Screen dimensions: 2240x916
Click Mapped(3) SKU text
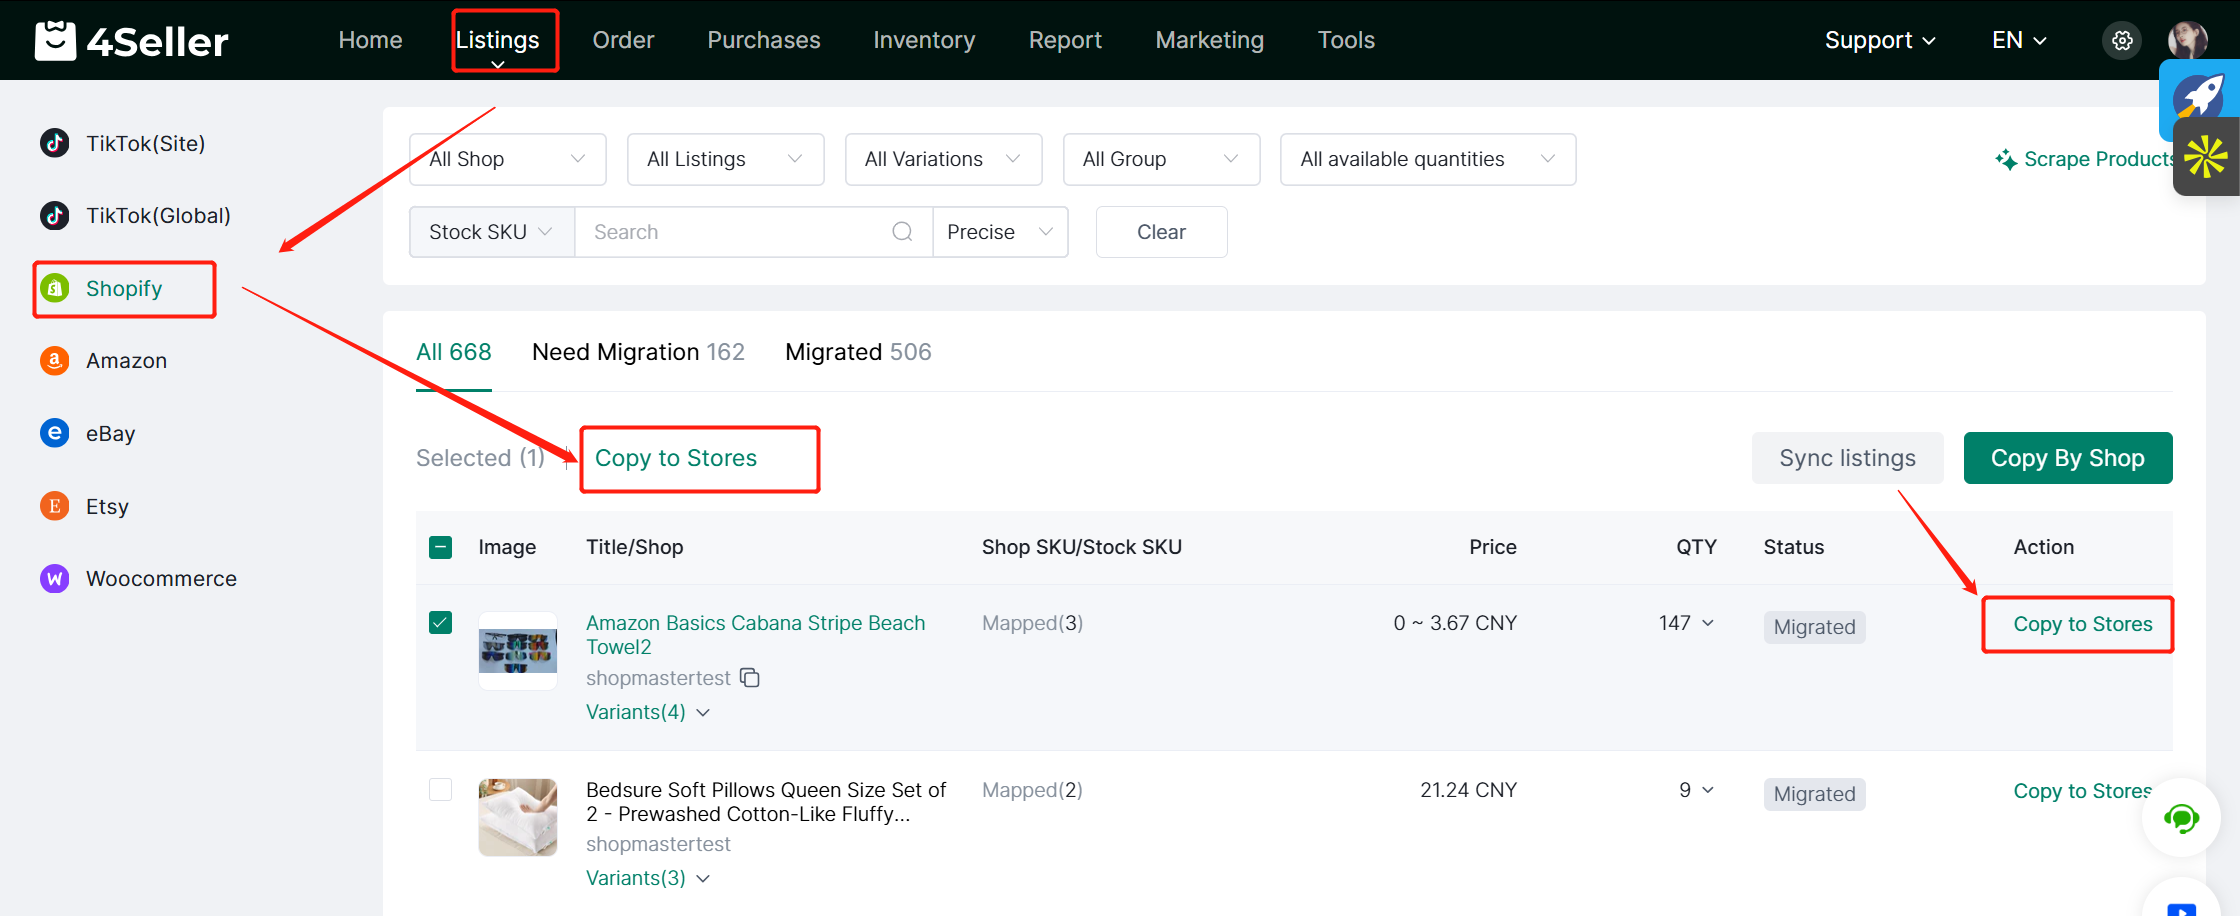coord(1032,623)
